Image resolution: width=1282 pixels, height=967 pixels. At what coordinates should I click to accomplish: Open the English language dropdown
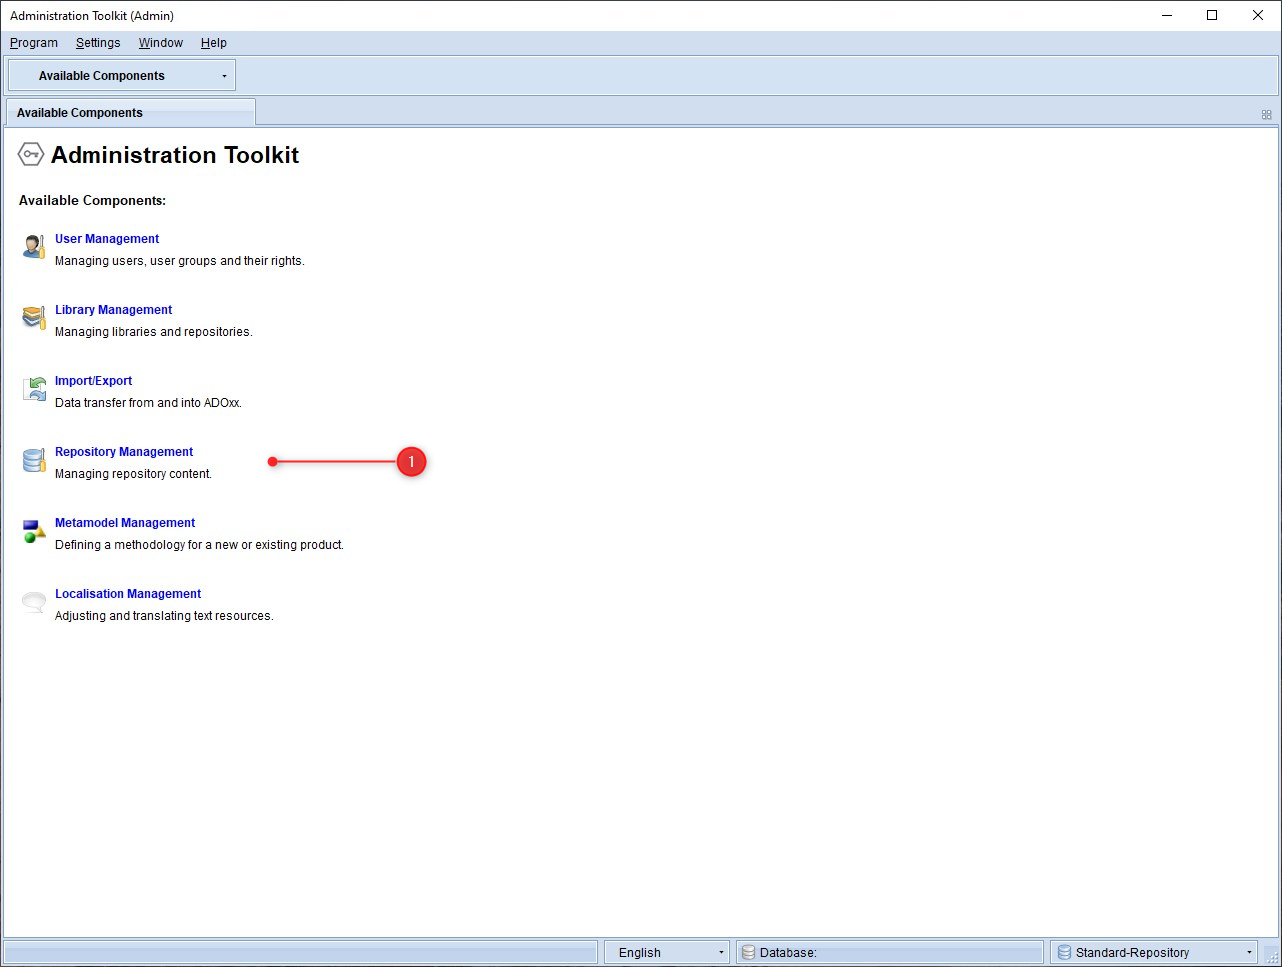(x=667, y=952)
